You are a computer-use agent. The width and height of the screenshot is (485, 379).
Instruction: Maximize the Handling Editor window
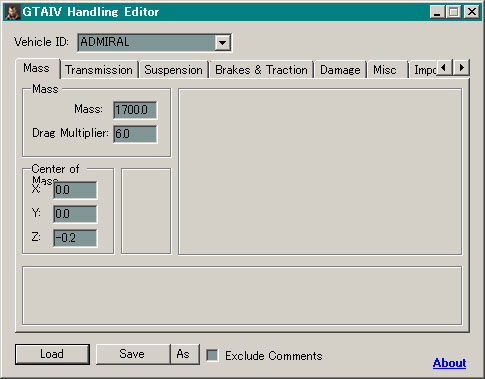click(x=454, y=12)
